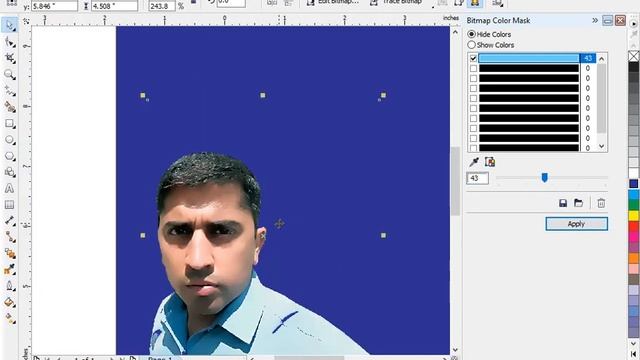Check the fifth mask color checkbox
The width and height of the screenshot is (640, 360).
click(473, 98)
